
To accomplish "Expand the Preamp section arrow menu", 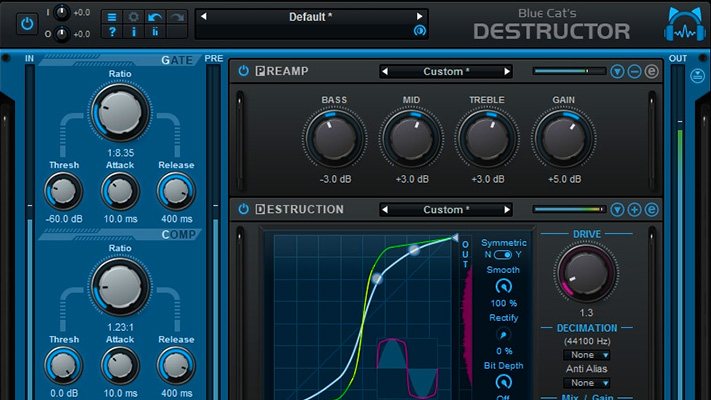I will point(617,72).
